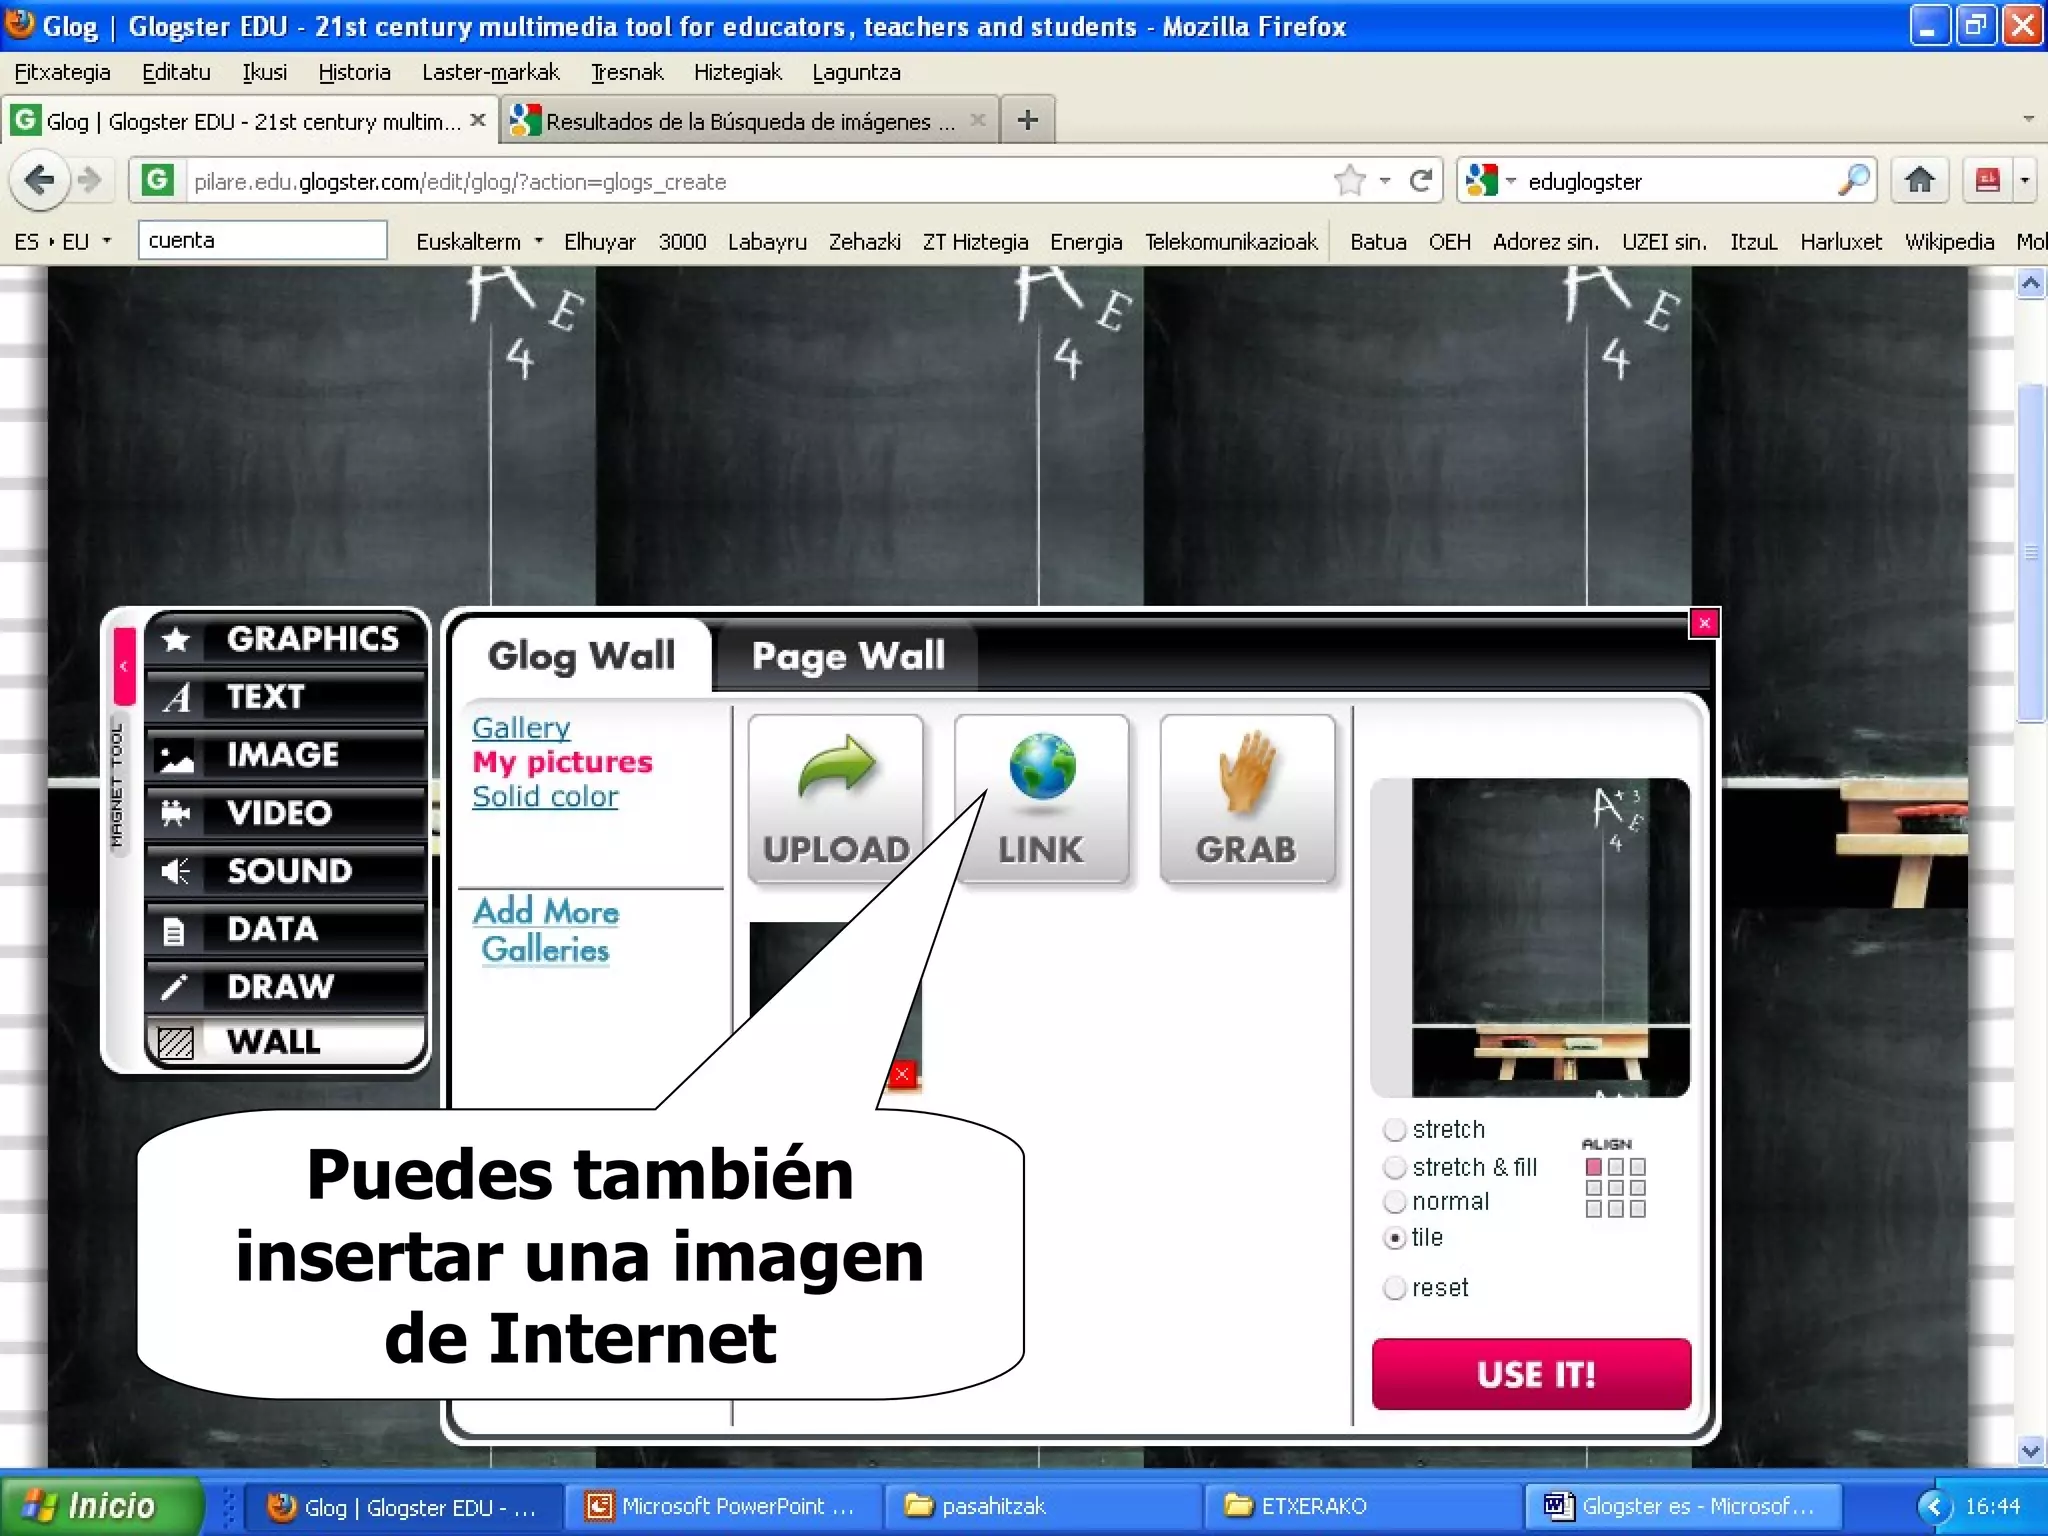Select the normal radio option

1394,1202
